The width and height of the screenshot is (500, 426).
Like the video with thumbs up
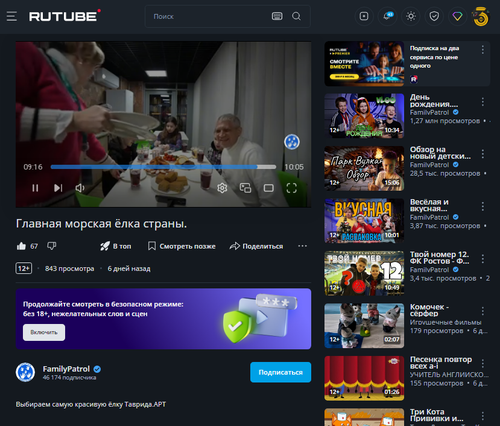[x=21, y=246]
